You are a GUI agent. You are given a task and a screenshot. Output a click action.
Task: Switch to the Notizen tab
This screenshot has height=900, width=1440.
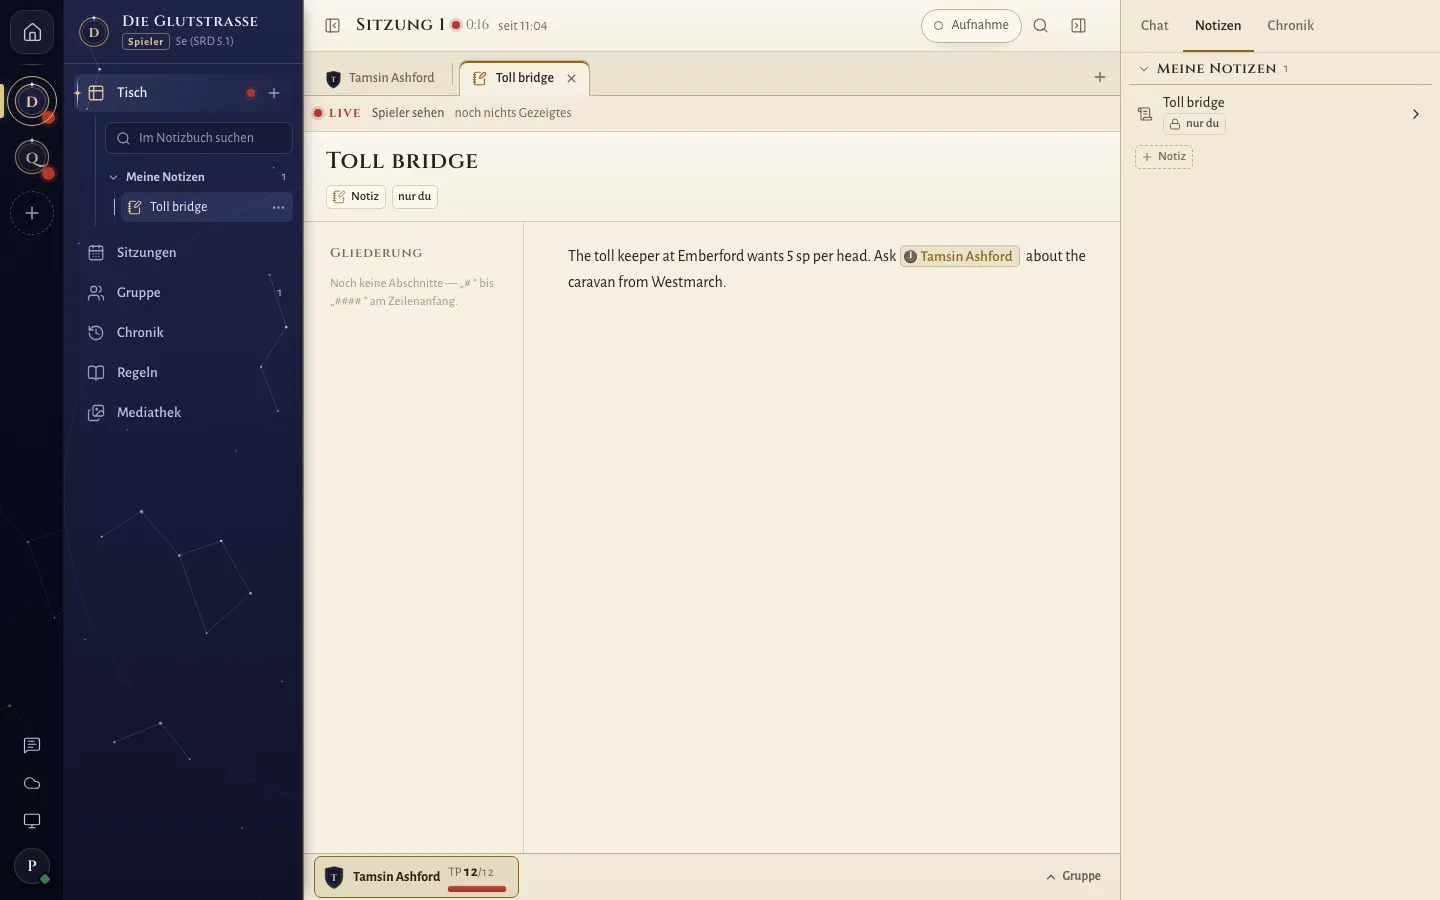point(1218,26)
